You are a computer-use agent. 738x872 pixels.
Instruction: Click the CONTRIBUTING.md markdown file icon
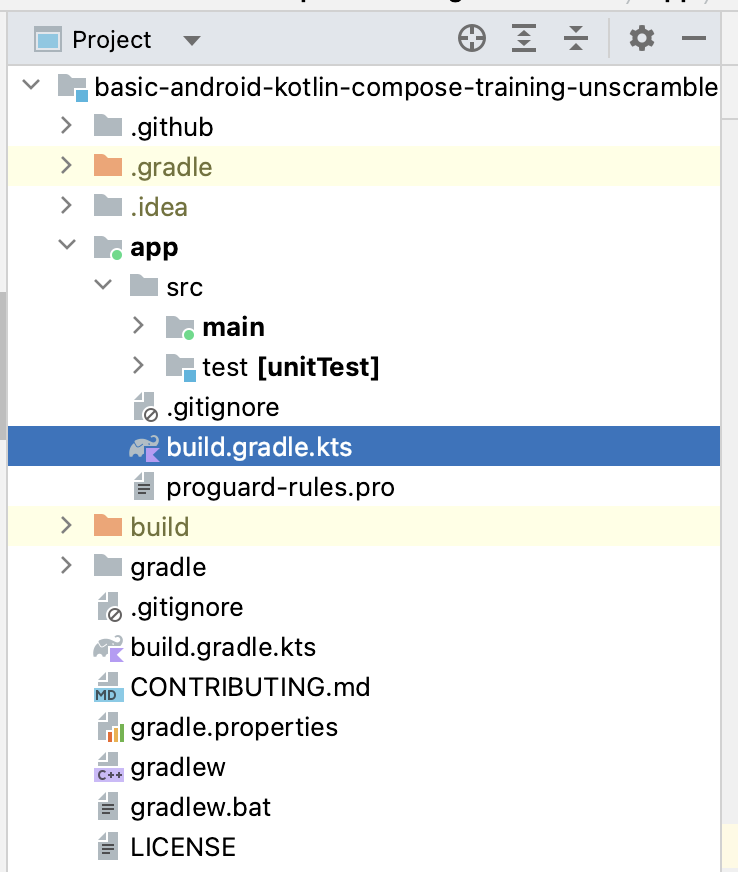click(x=107, y=688)
